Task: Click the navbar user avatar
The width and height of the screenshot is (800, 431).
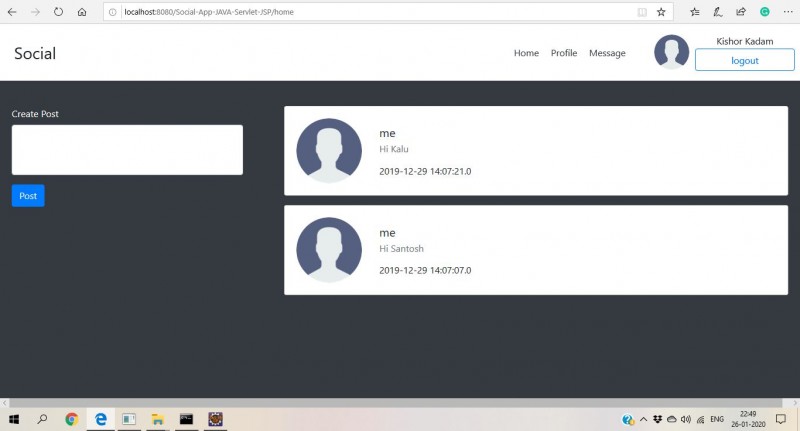Action: click(x=671, y=52)
